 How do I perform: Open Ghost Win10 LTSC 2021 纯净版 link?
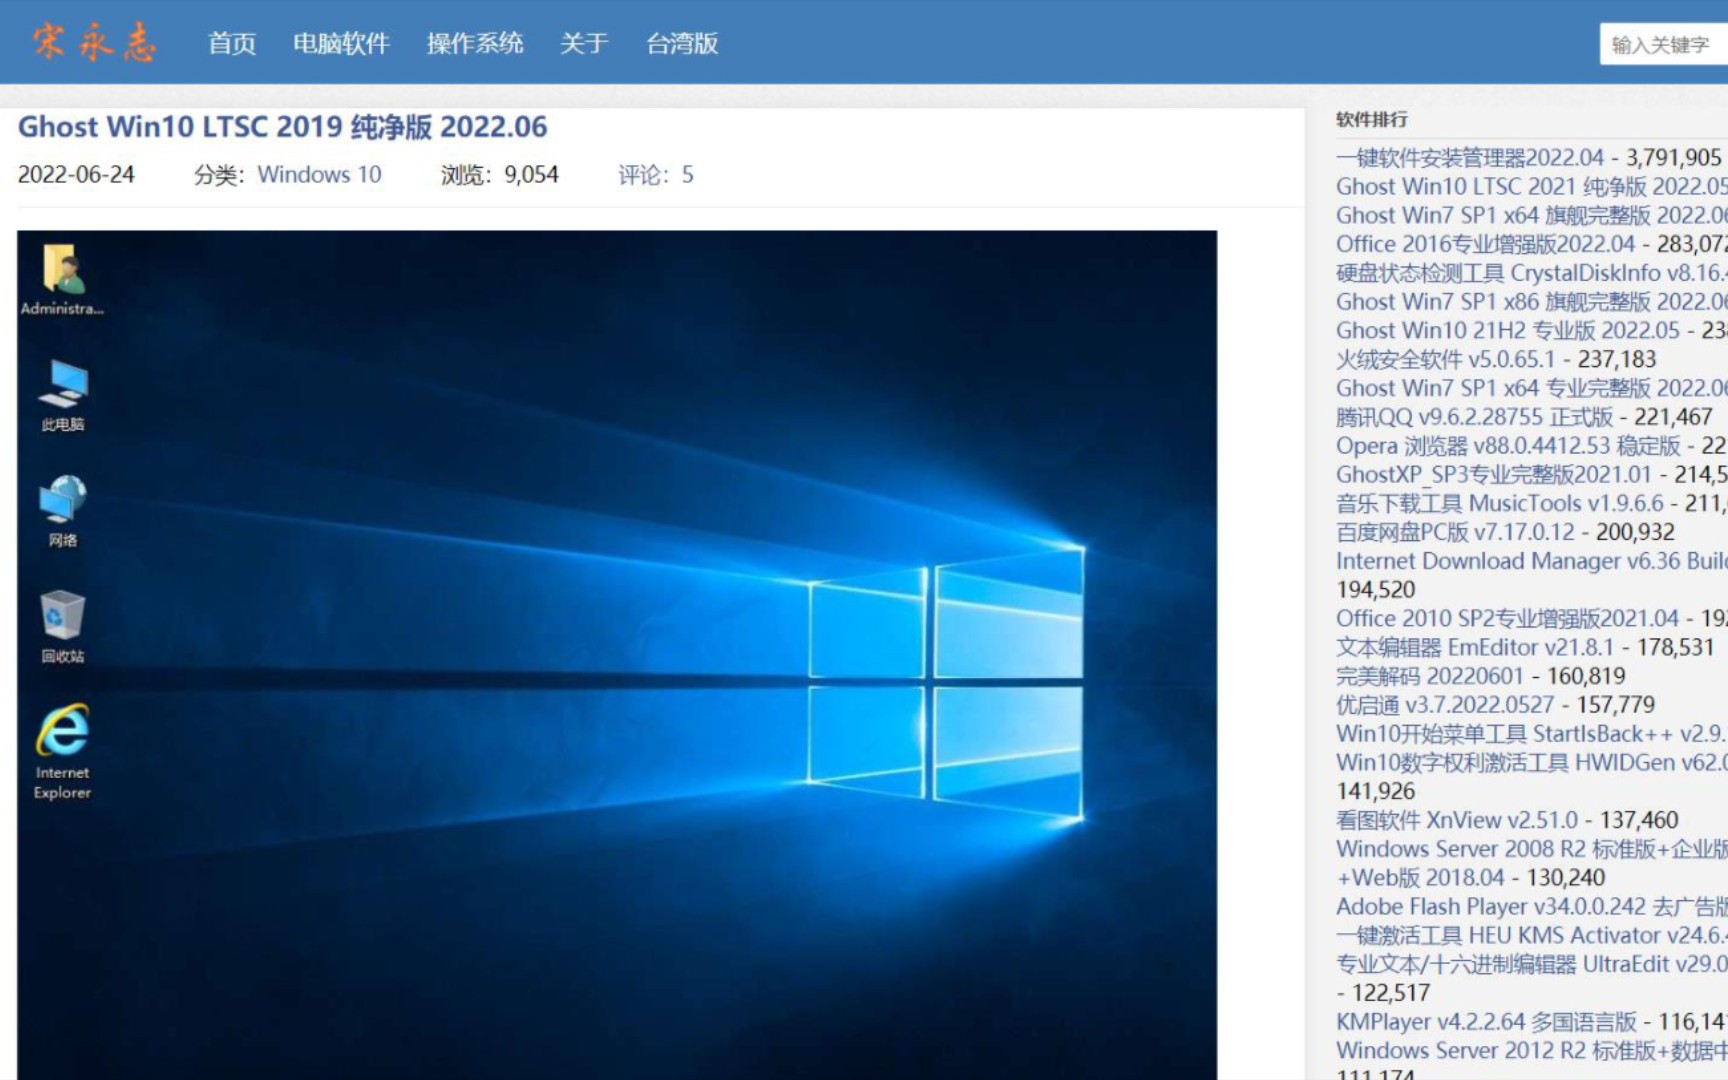point(1531,187)
